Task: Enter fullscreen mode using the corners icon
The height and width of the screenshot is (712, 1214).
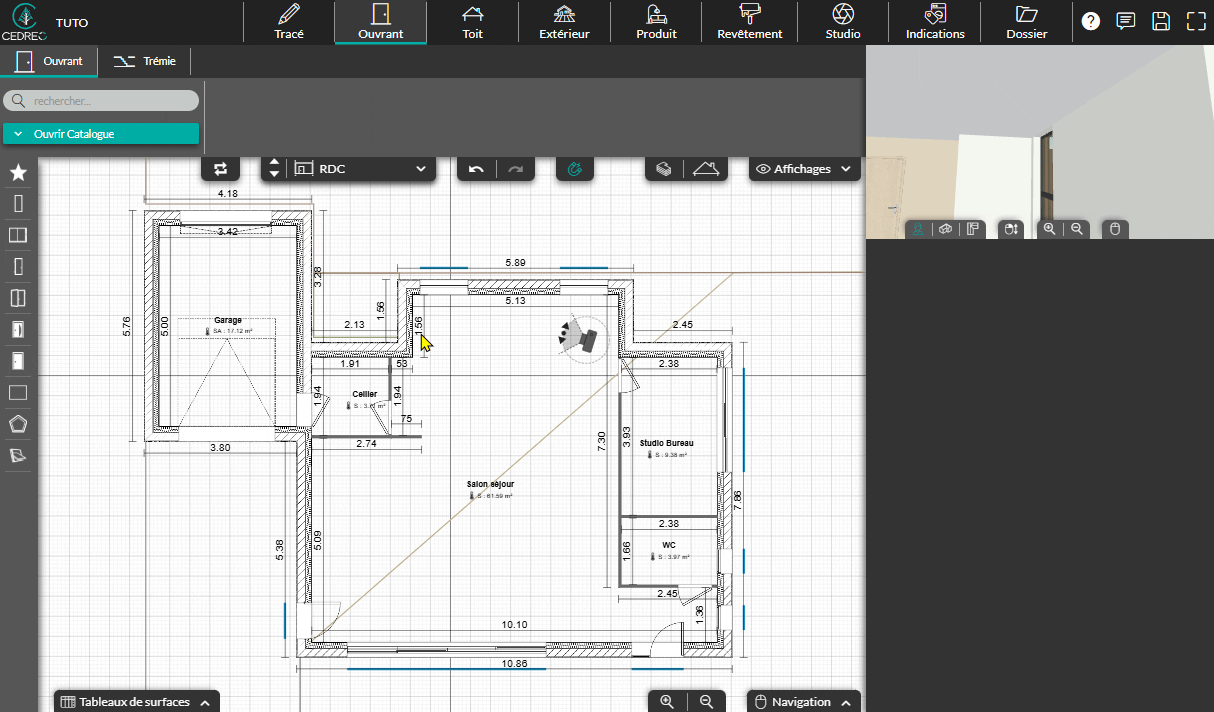Action: point(1196,21)
